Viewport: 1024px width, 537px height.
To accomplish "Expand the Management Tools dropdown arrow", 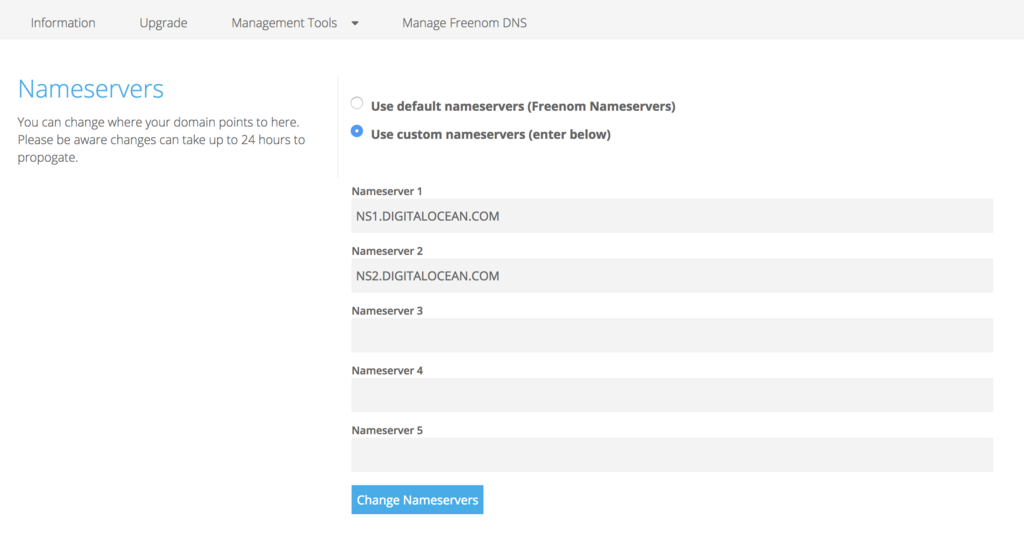I will pyautogui.click(x=355, y=22).
